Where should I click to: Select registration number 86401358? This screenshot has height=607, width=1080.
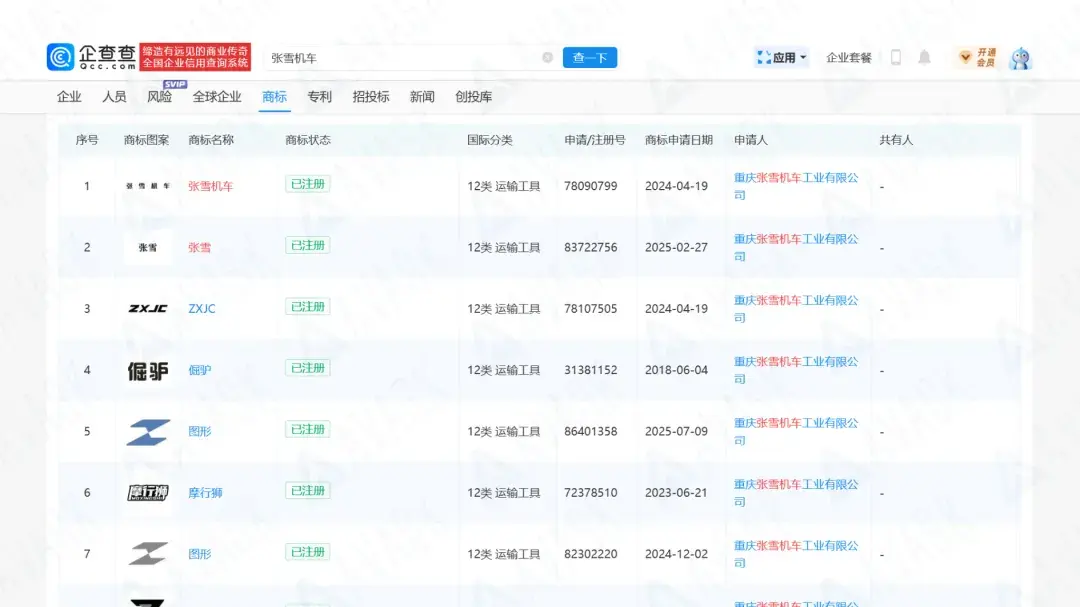click(x=590, y=431)
